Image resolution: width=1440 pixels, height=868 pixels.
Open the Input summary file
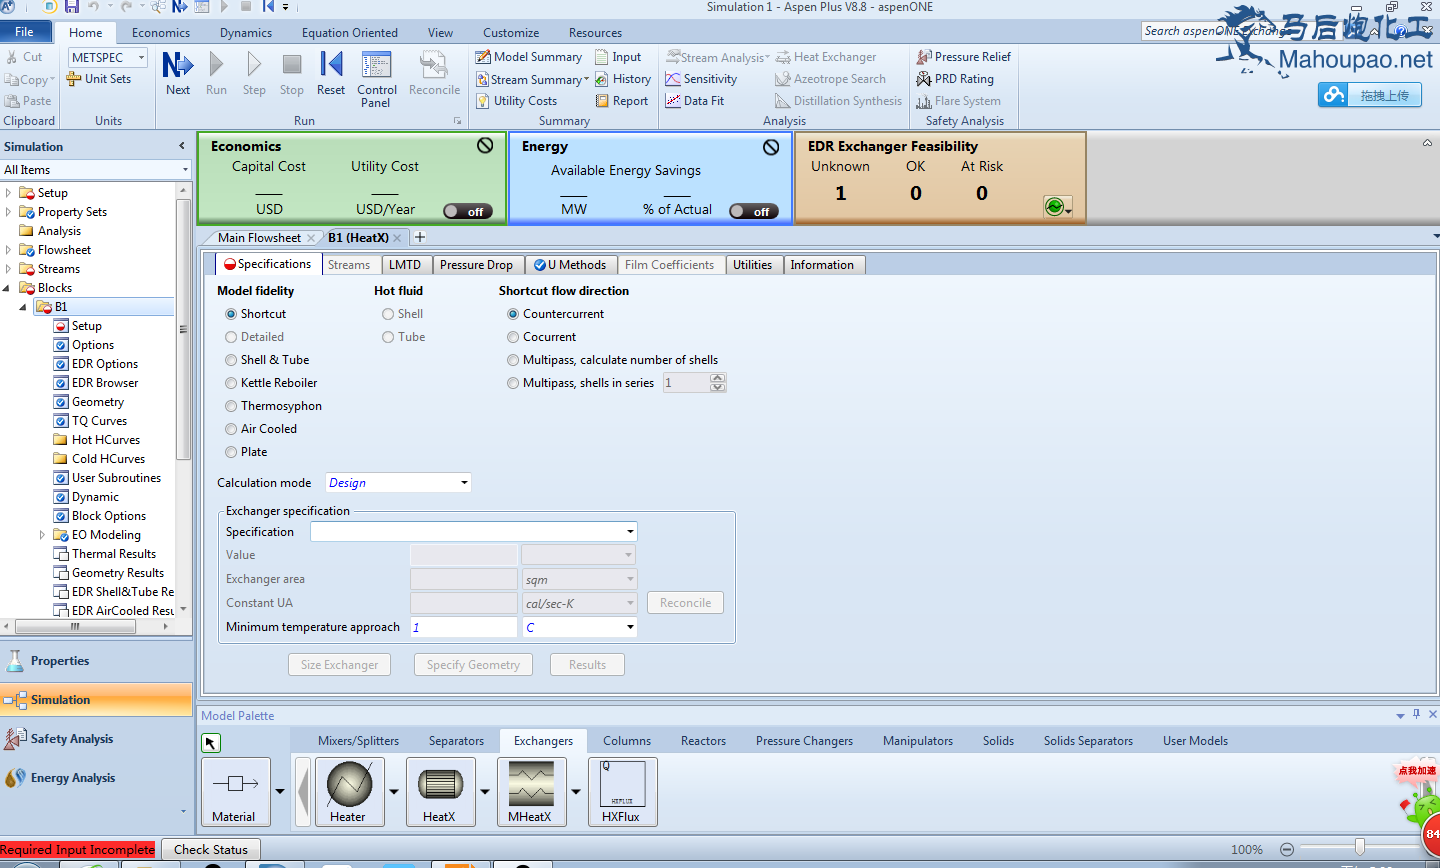(x=618, y=57)
